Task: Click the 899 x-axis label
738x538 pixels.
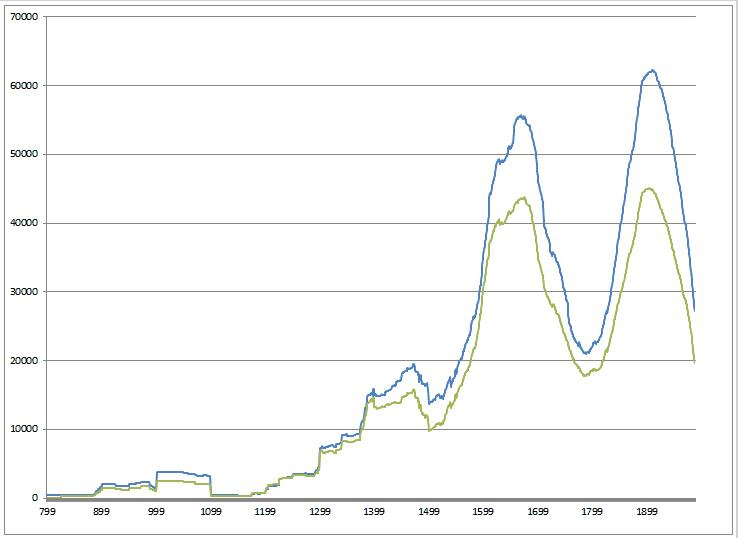Action: tap(101, 511)
